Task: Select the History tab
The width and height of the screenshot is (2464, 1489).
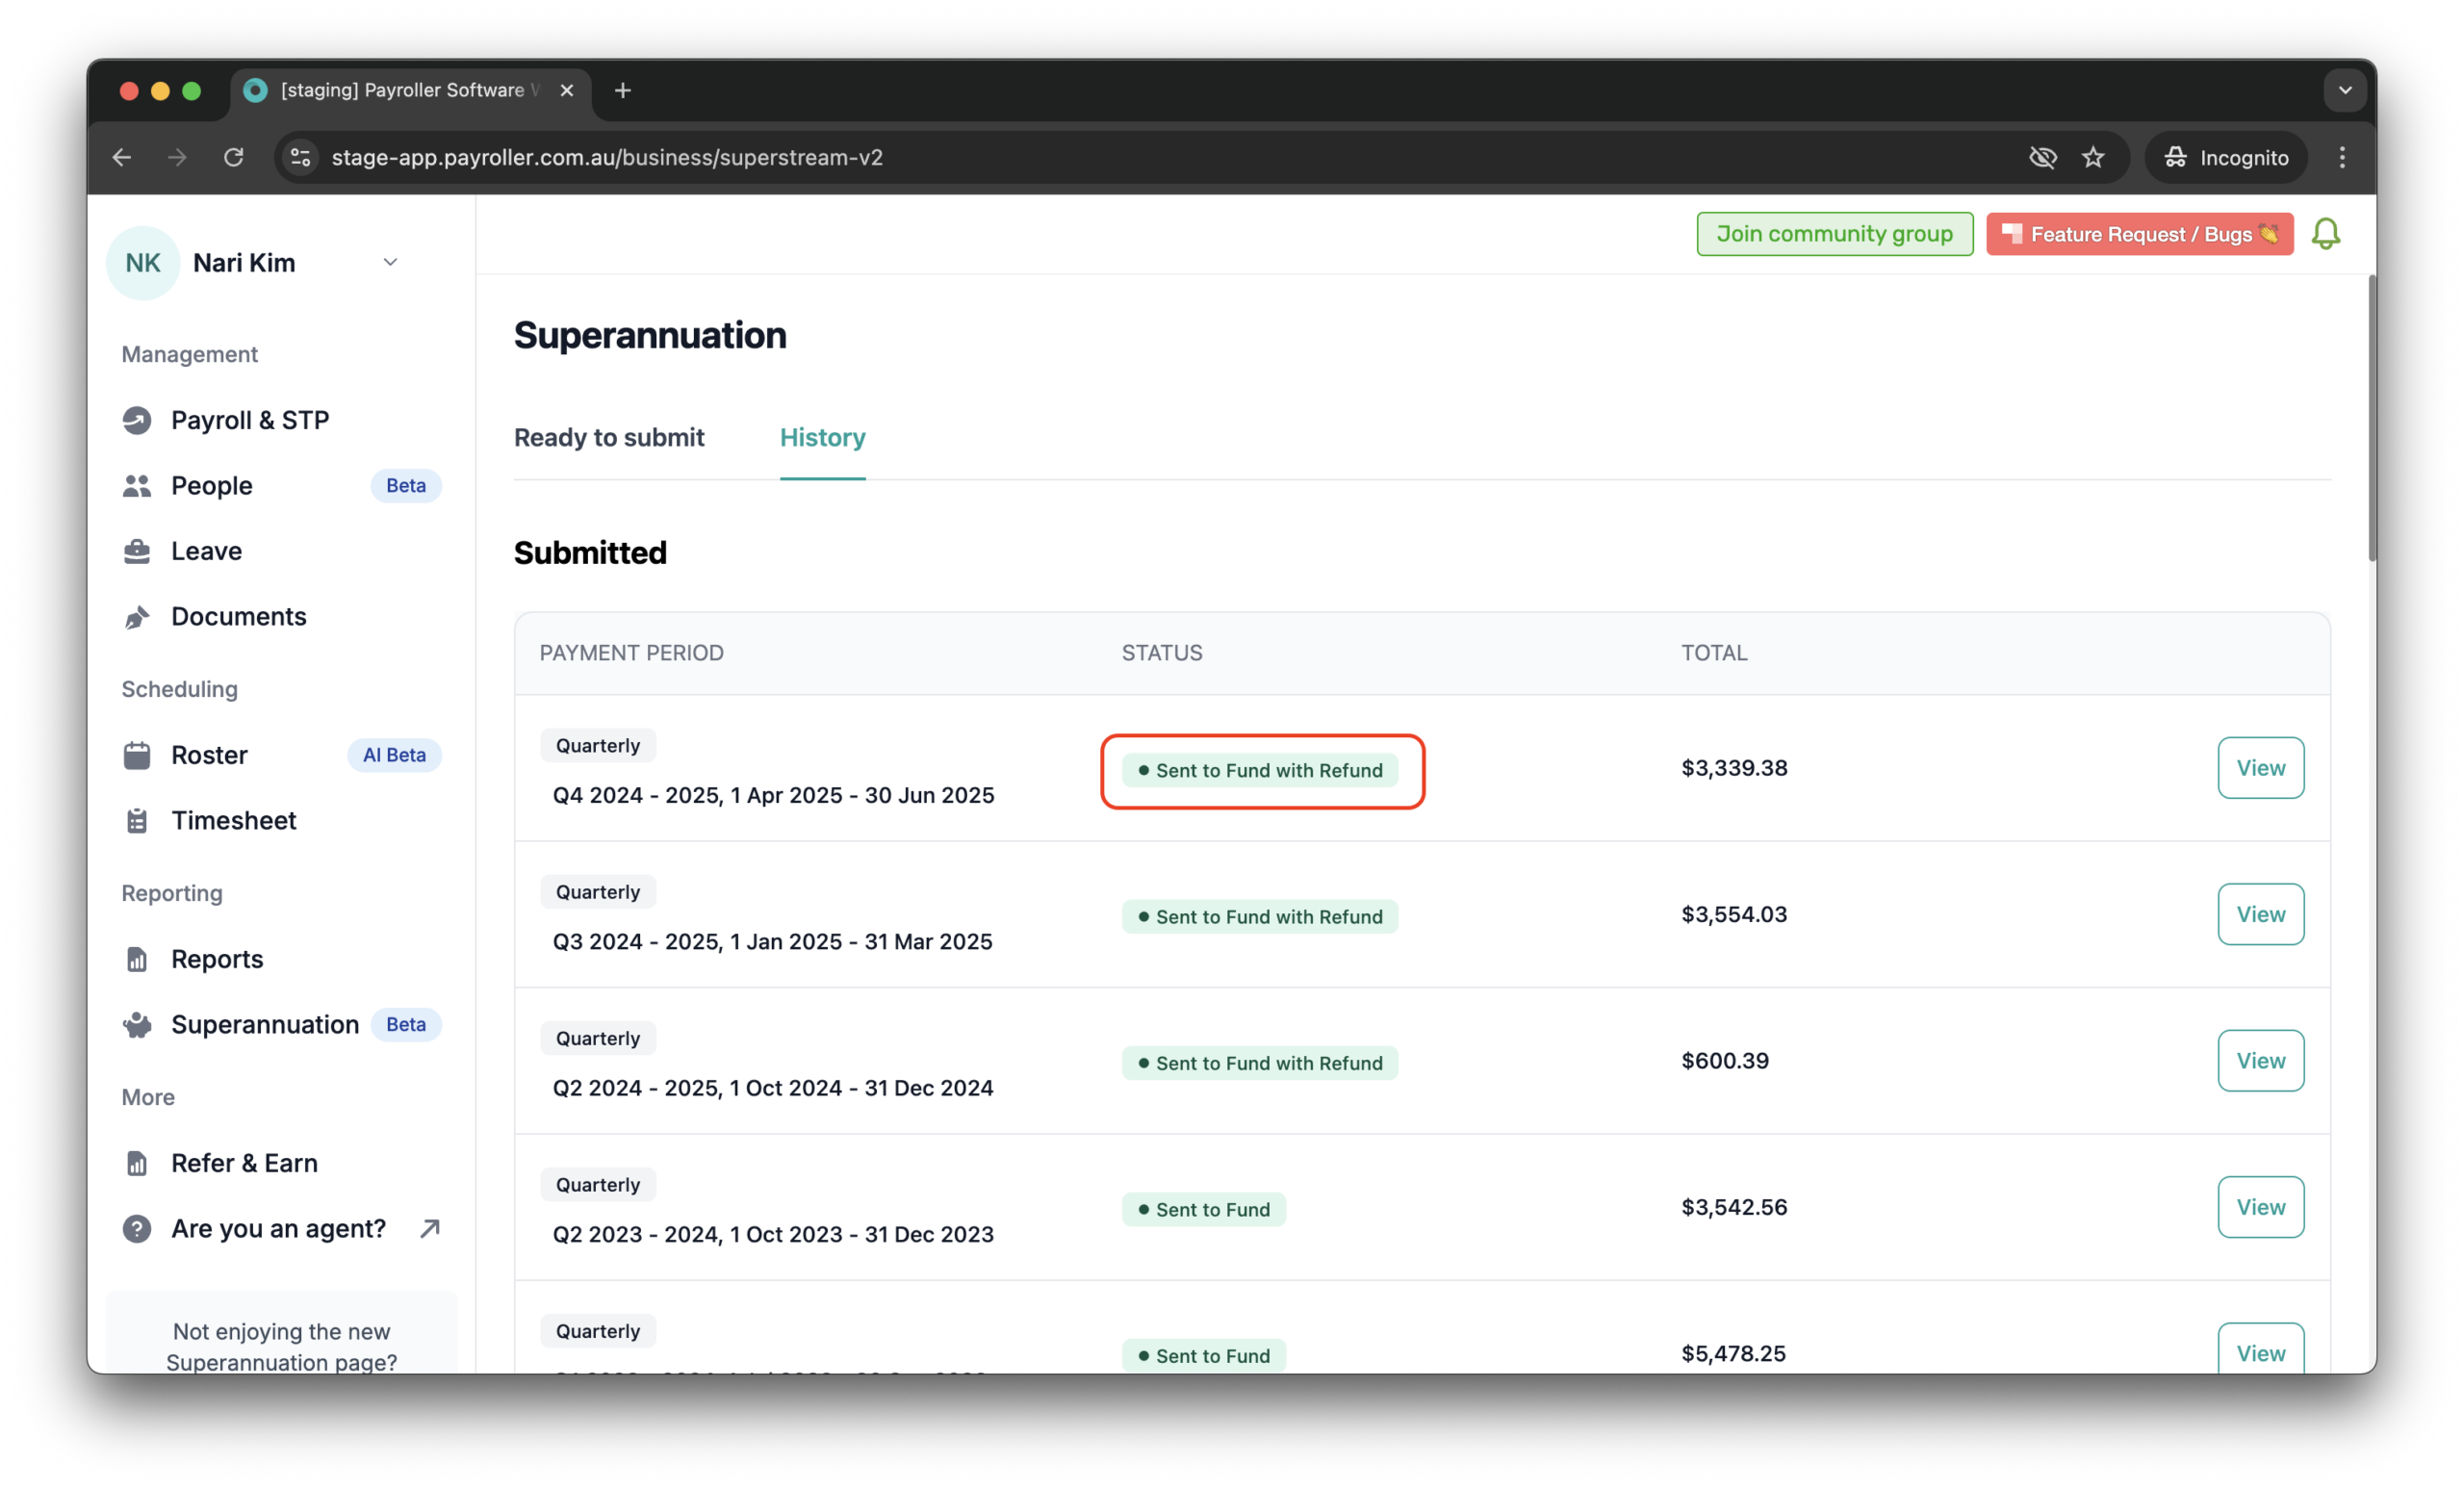Action: click(x=822, y=437)
